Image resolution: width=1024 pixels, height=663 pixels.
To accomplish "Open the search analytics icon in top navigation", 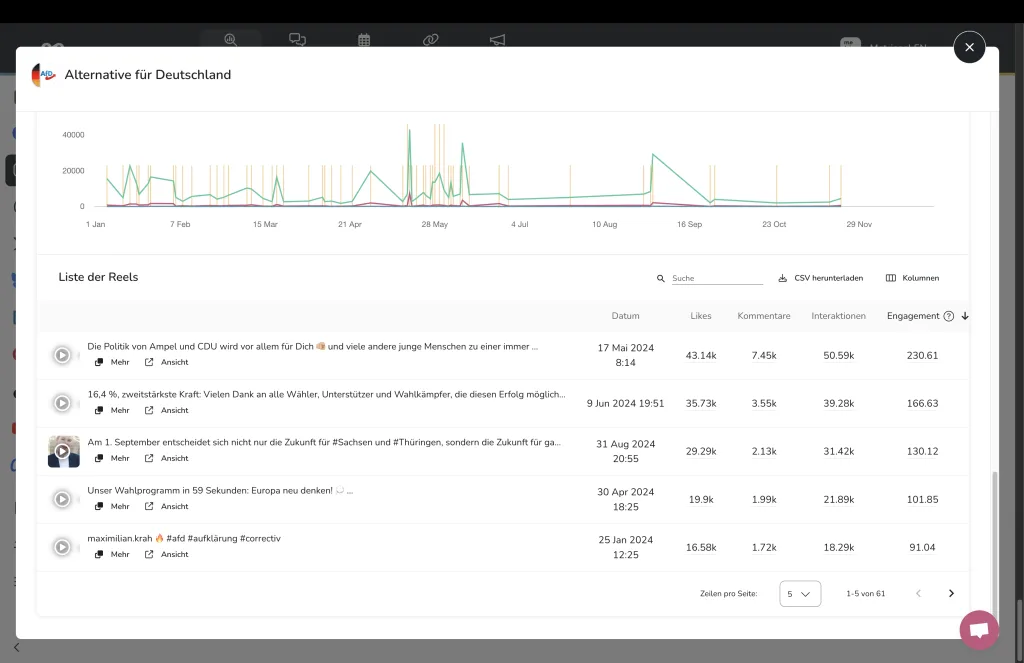I will 231,39.
